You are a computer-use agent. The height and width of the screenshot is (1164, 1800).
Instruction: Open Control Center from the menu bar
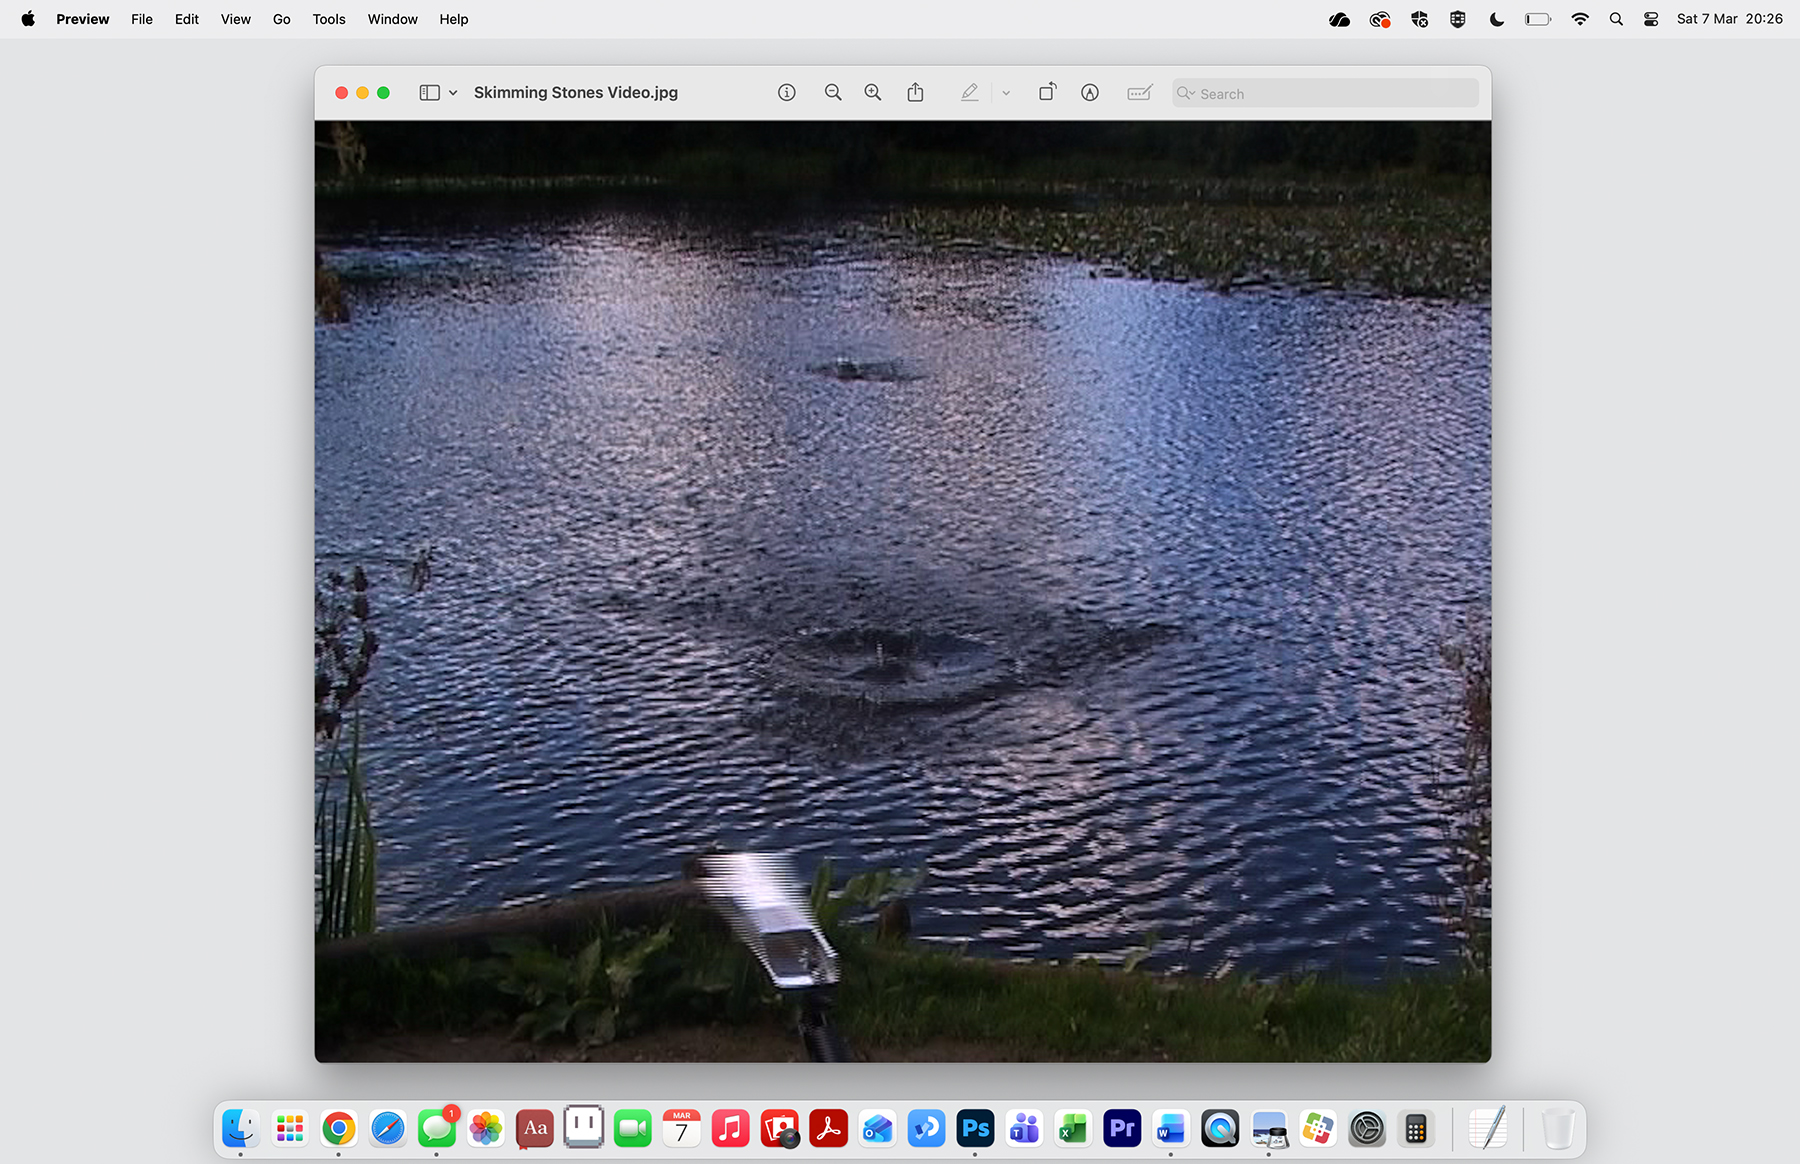tap(1650, 18)
